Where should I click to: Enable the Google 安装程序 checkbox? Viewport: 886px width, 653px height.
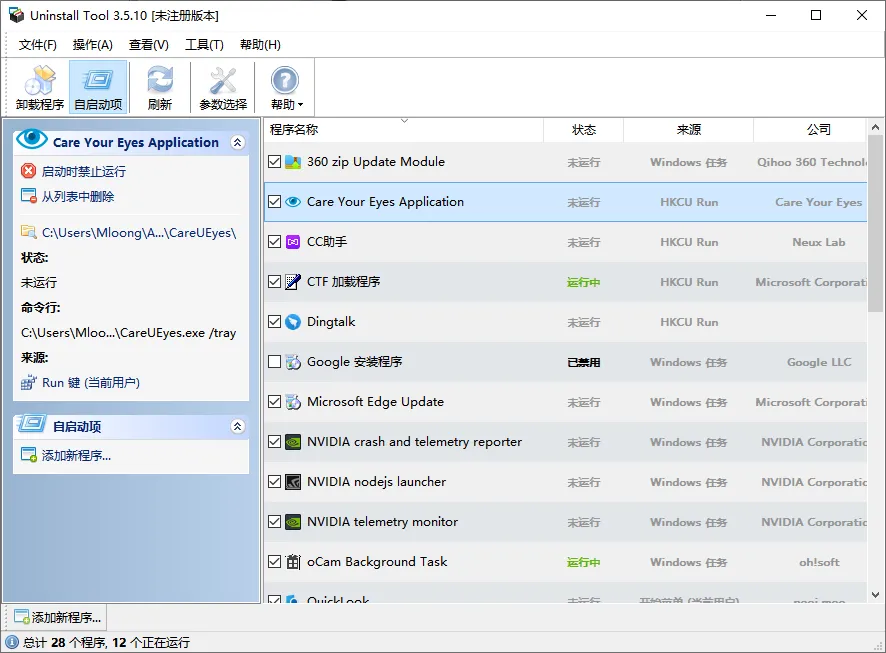point(275,362)
